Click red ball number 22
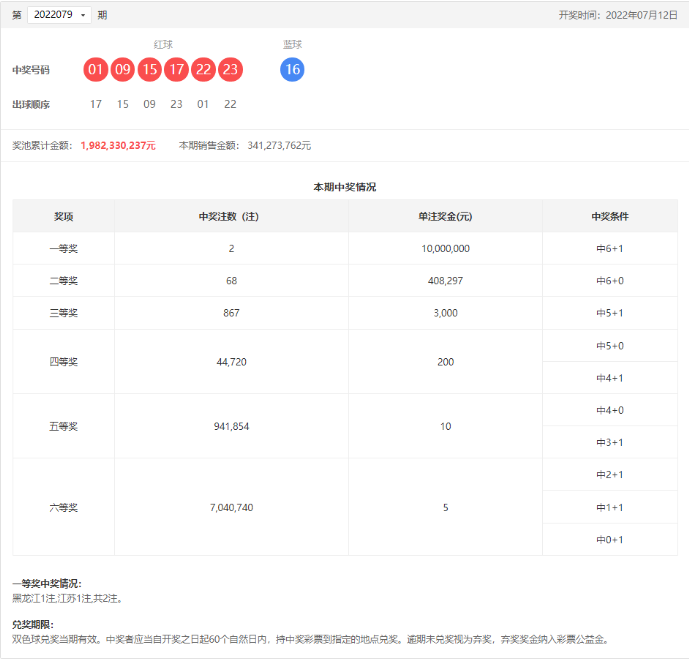The height and width of the screenshot is (660, 689). [x=203, y=69]
